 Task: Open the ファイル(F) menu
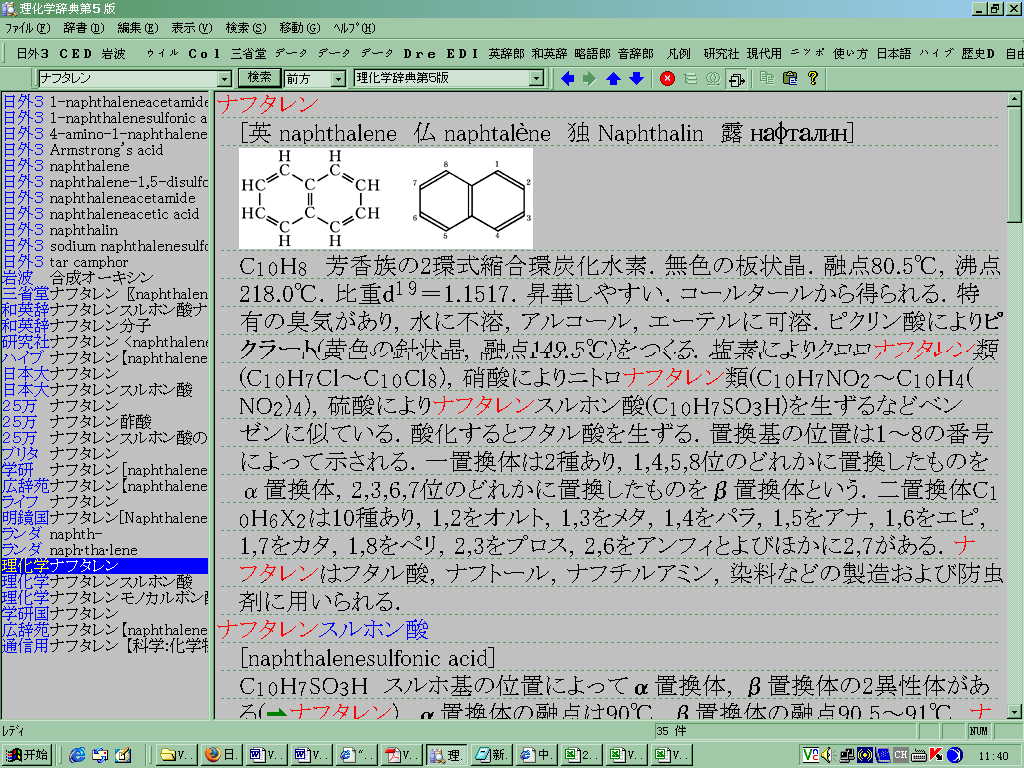point(27,28)
